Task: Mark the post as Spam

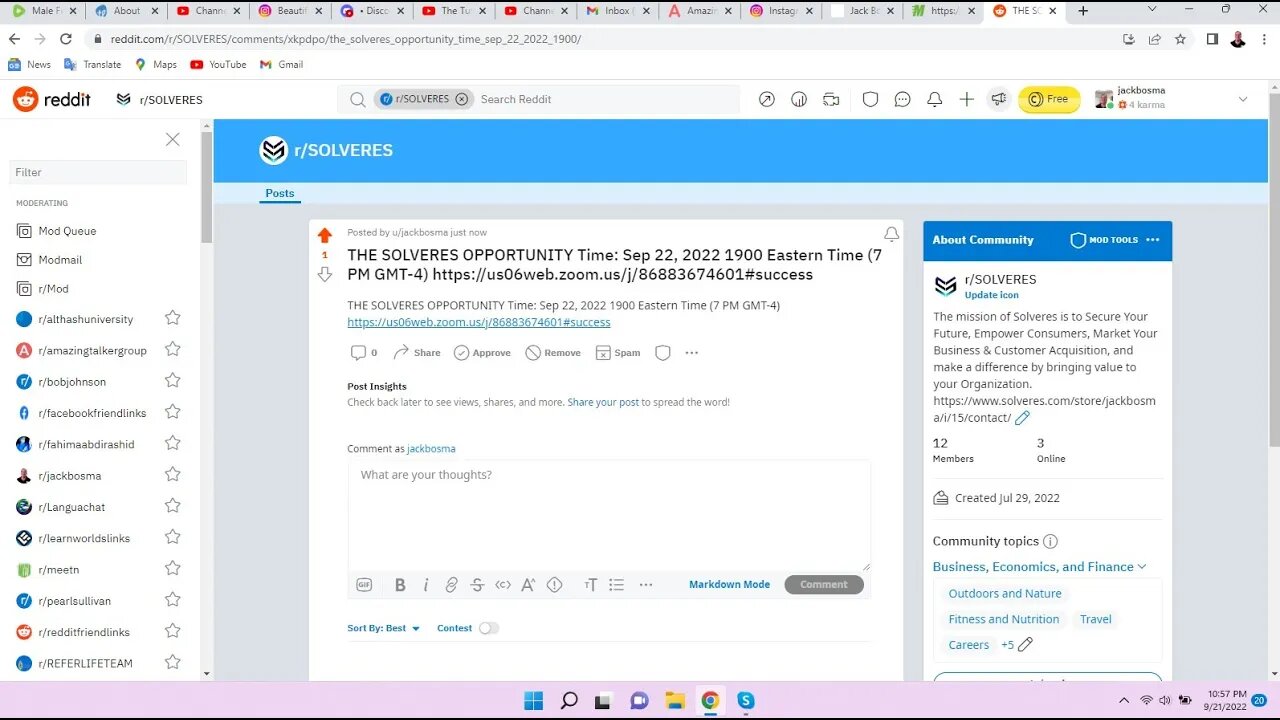Action: point(618,353)
